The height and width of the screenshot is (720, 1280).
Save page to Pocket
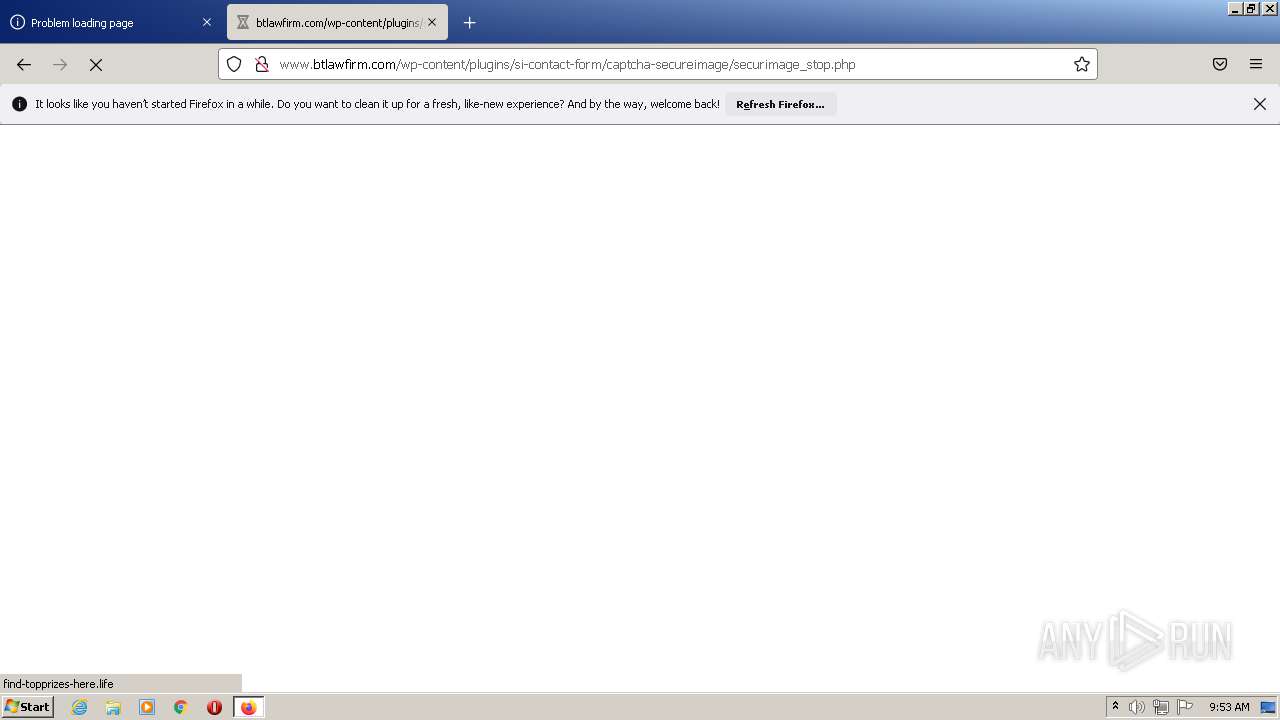(x=1220, y=64)
